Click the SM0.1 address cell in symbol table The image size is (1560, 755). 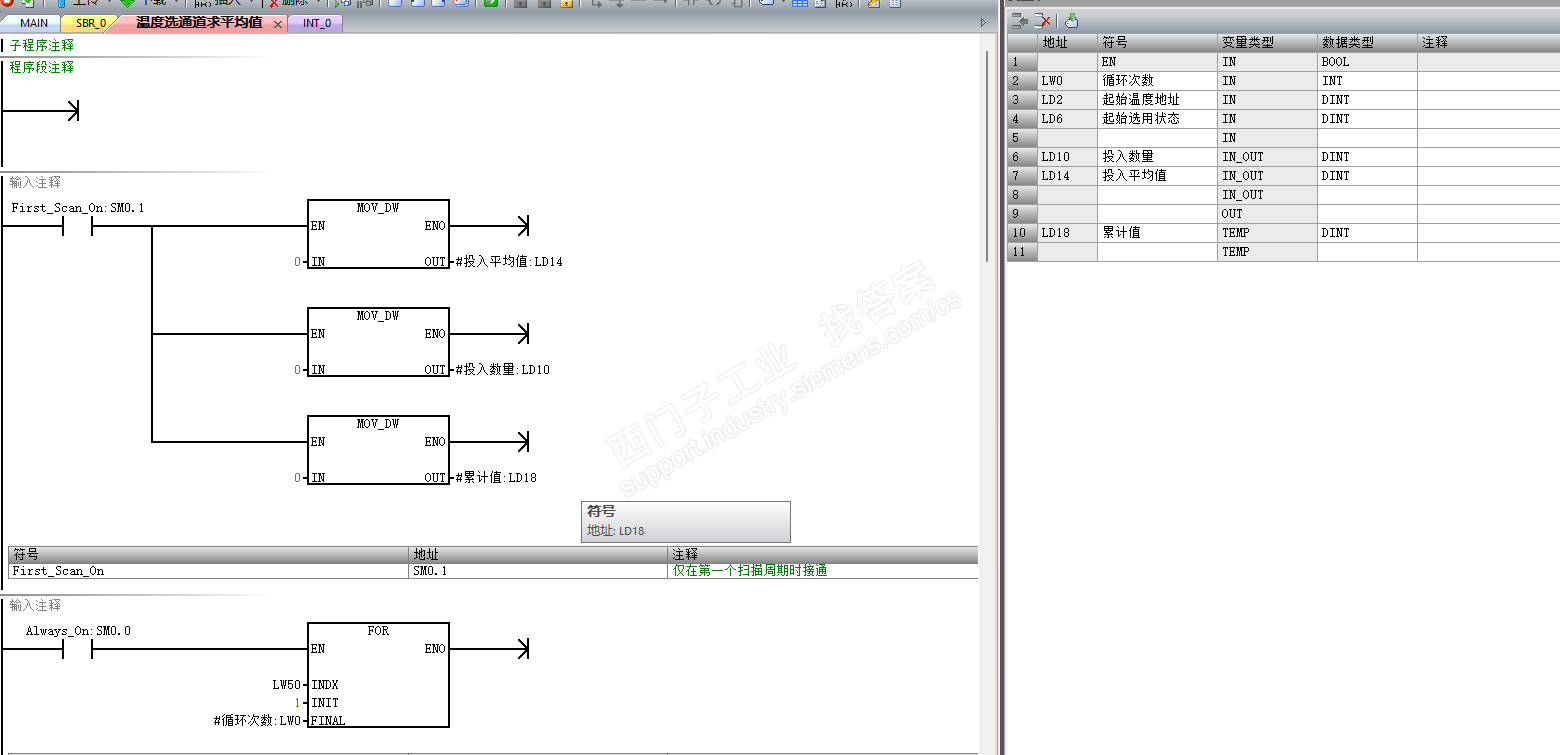(x=538, y=571)
